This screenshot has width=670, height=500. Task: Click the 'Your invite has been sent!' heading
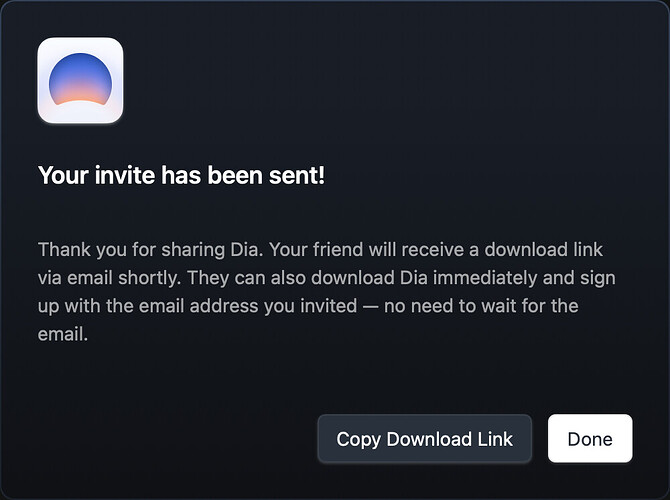pos(181,175)
